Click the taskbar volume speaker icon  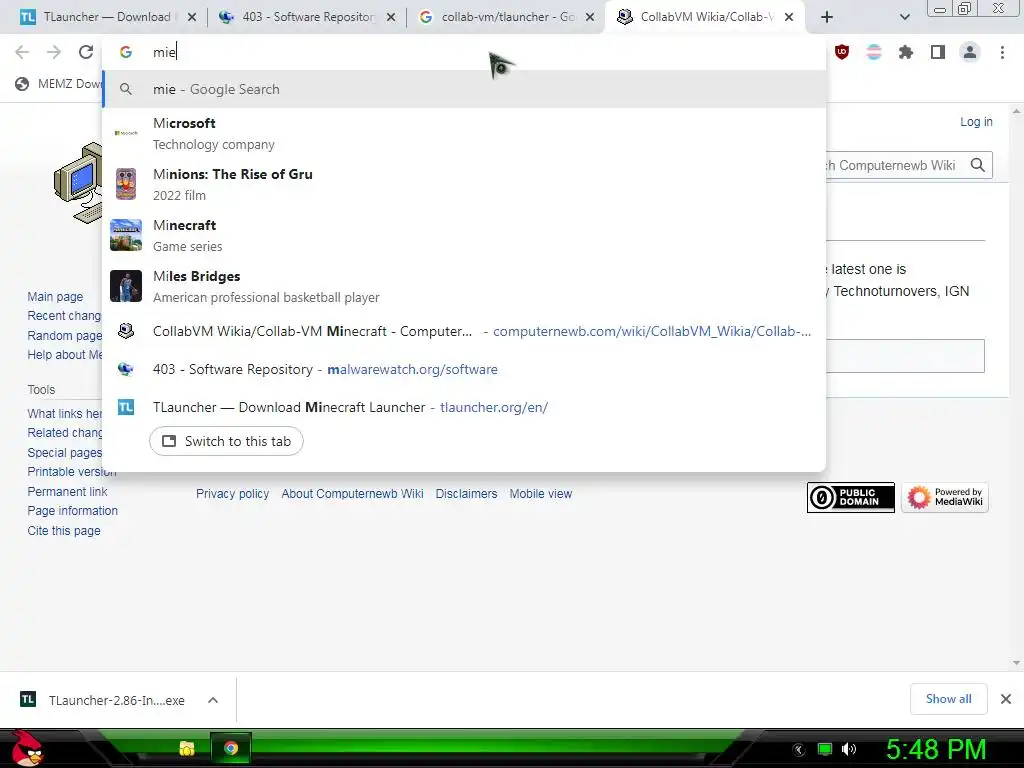coord(849,749)
